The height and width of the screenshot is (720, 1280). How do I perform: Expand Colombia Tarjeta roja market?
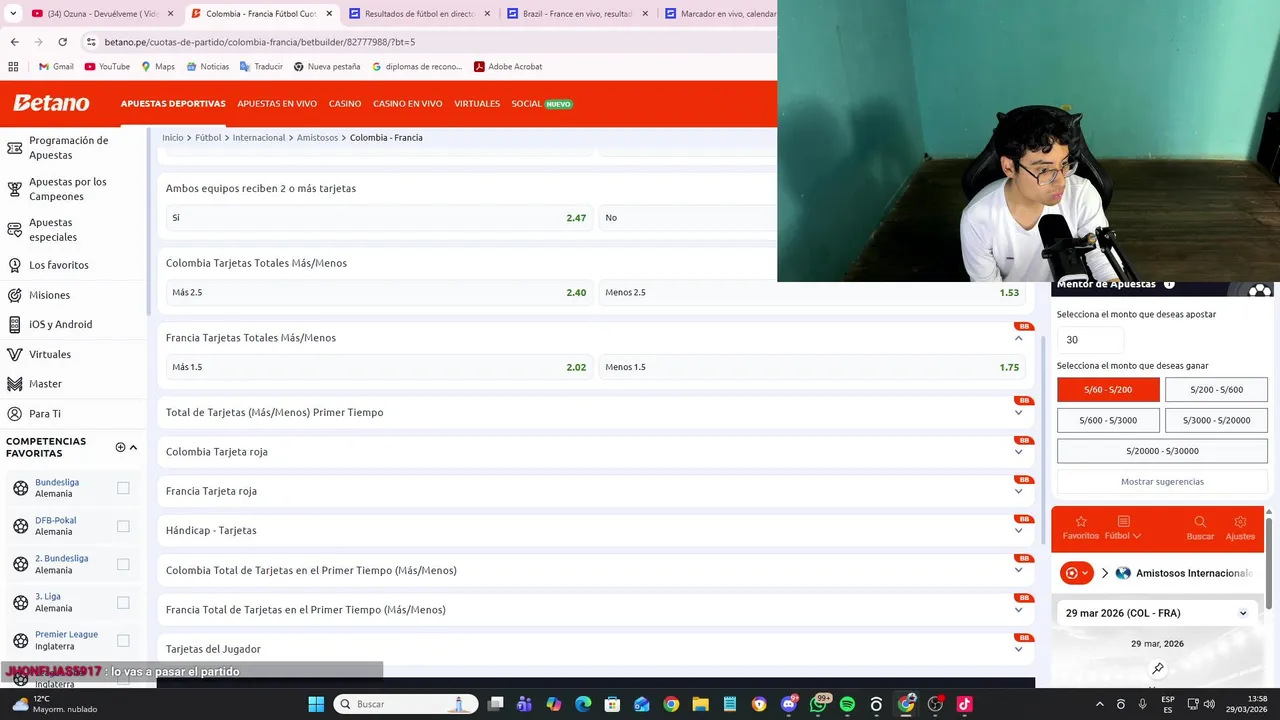point(1018,452)
